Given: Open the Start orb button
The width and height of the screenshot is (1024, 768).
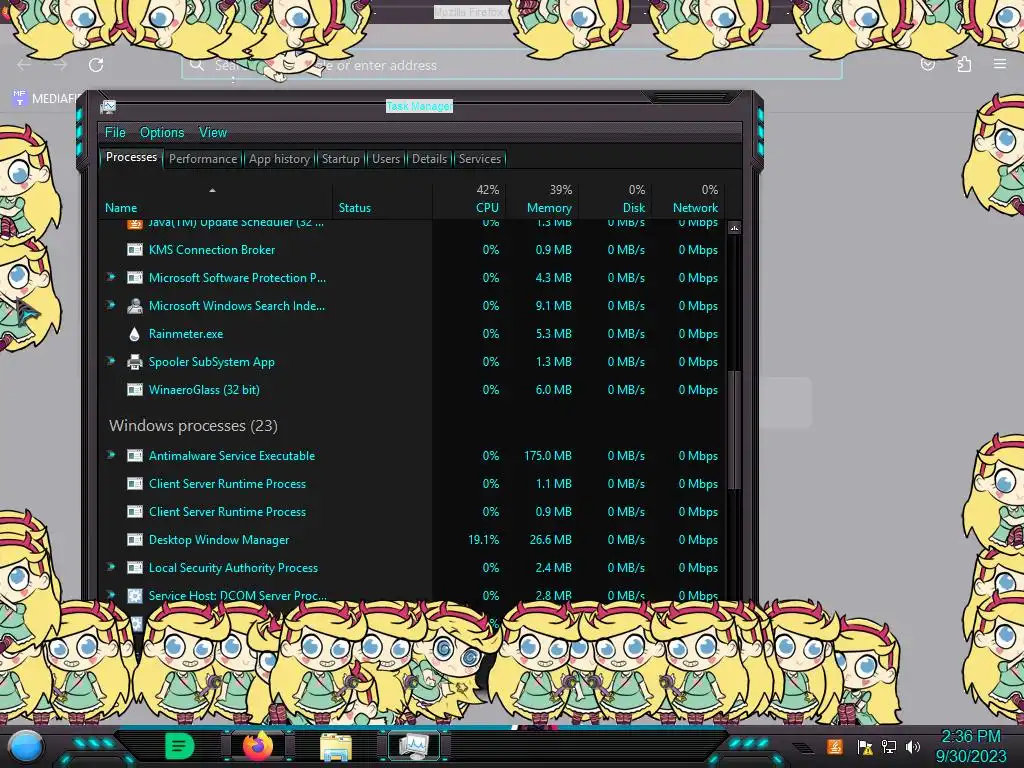Looking at the screenshot, I should coord(26,747).
